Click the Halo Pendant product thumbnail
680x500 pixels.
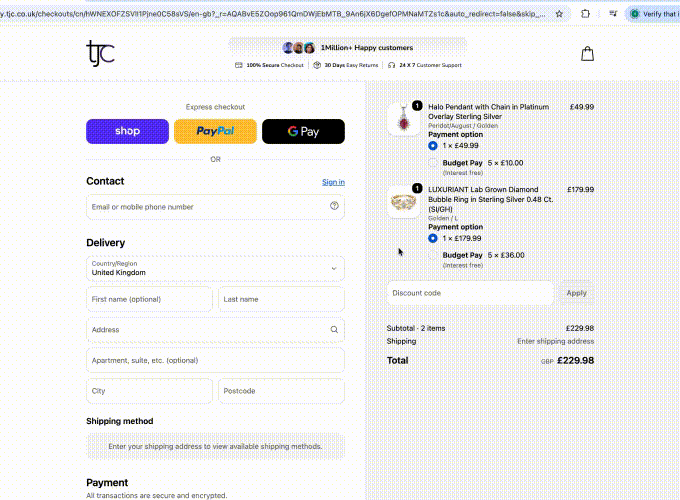(403, 119)
